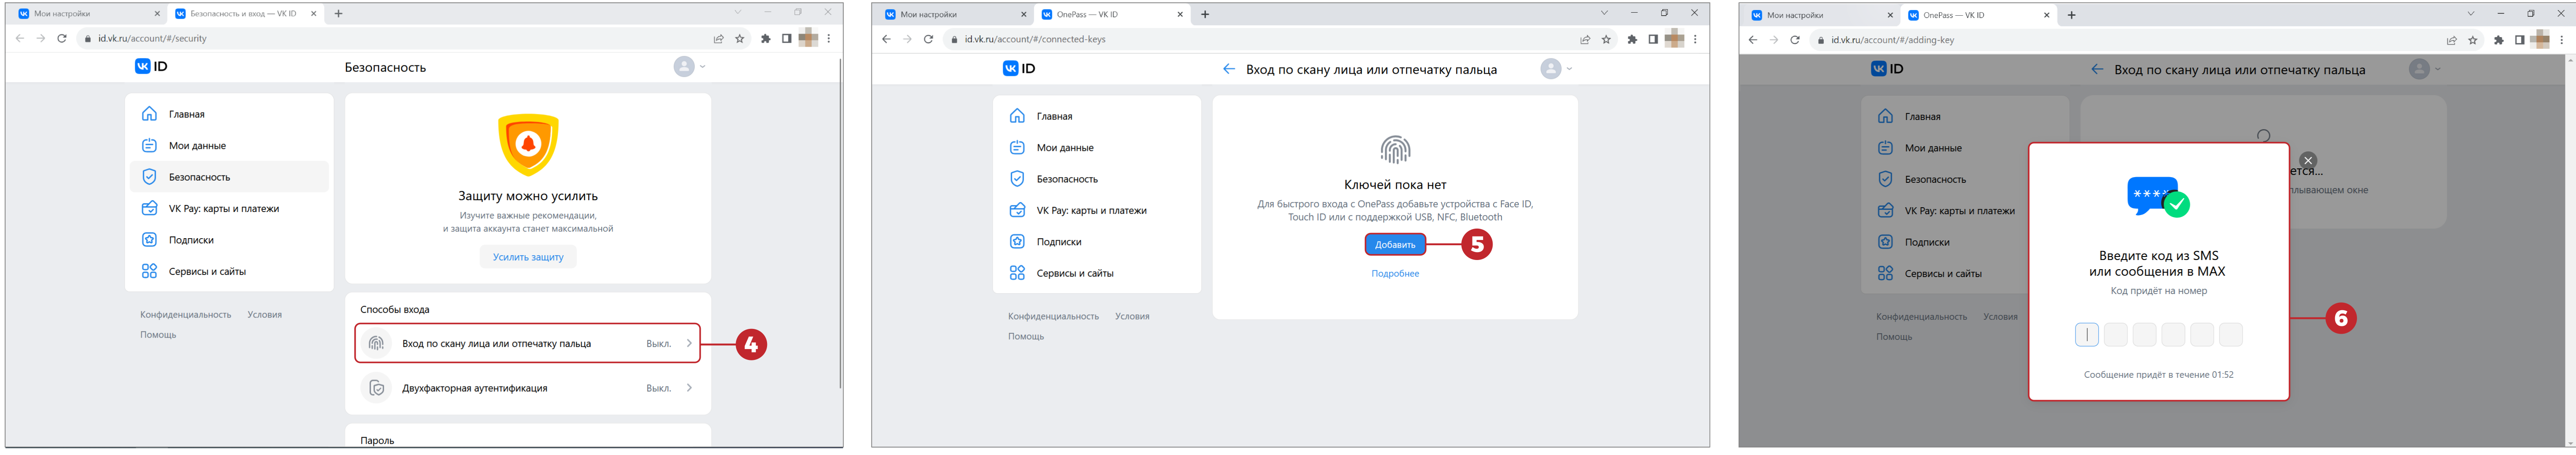Go back using the arrow on the connected-keys page

pos(1228,69)
